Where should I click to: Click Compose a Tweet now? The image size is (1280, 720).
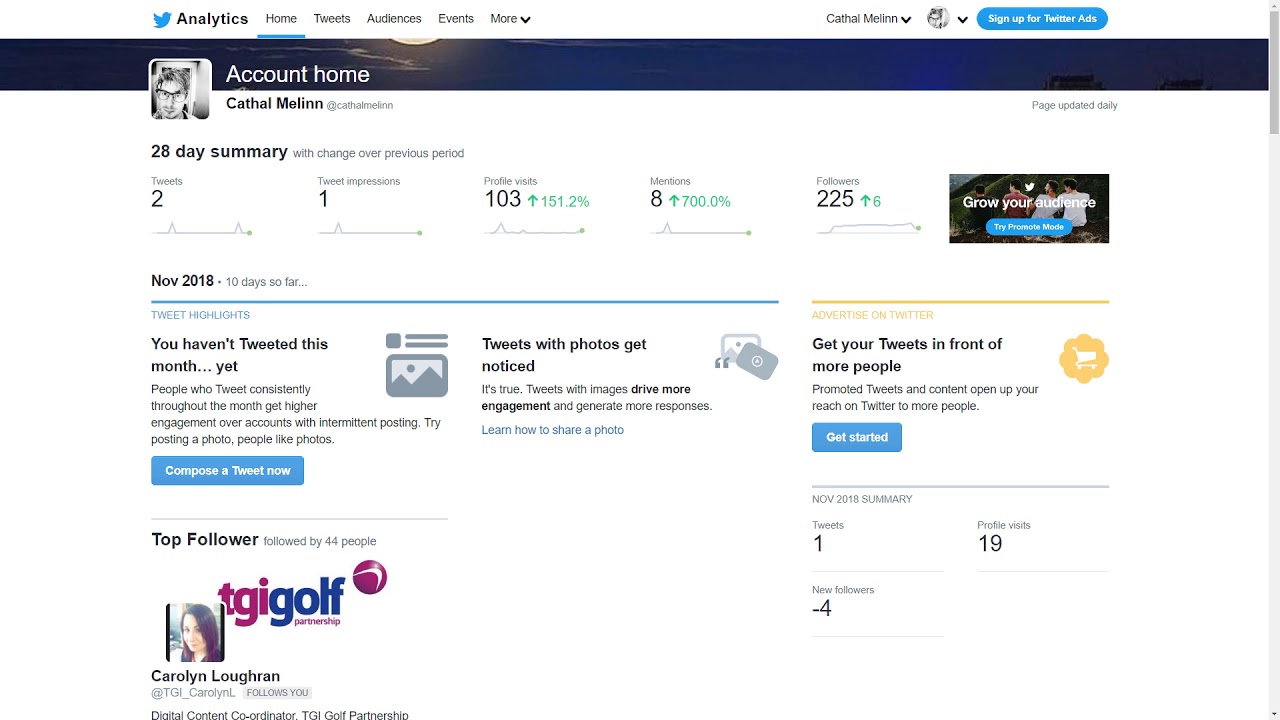tap(227, 471)
